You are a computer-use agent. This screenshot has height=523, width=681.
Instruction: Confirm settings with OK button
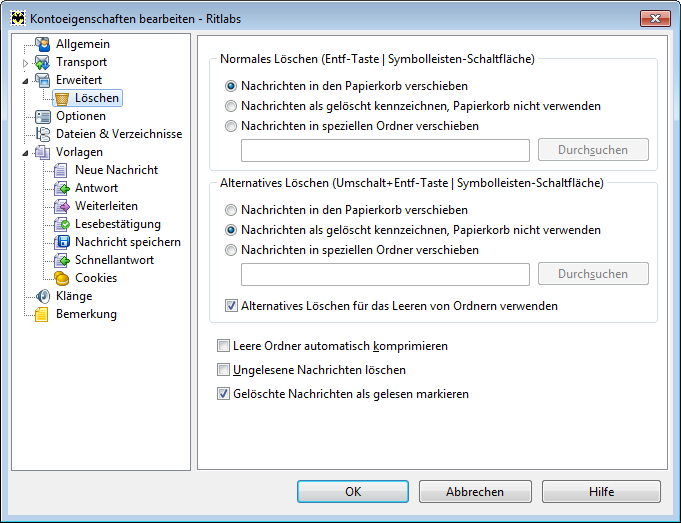353,492
